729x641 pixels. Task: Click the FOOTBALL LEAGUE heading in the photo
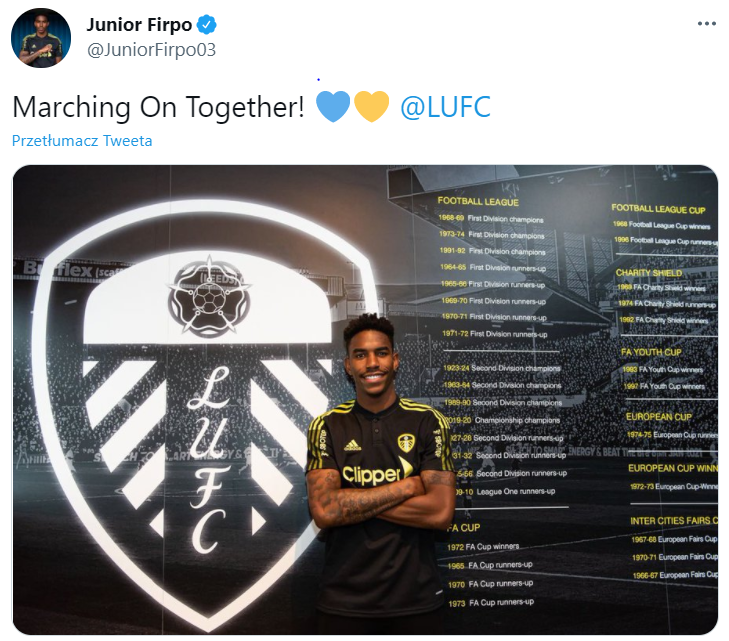pos(478,202)
